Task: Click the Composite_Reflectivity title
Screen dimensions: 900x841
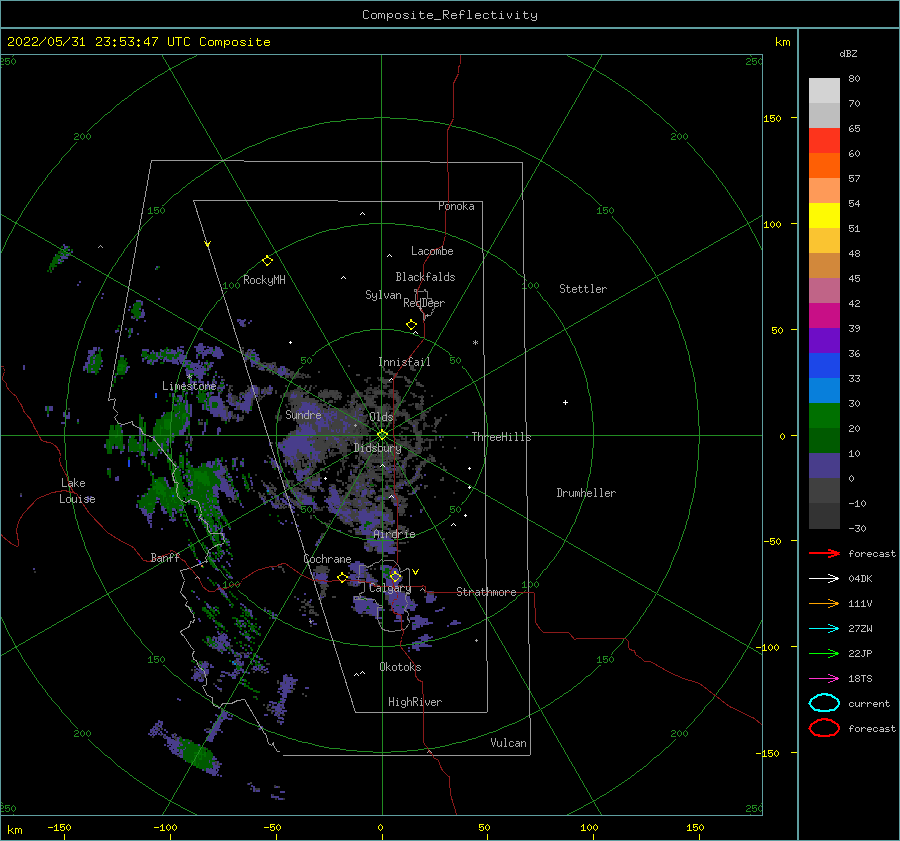Action: pyautogui.click(x=450, y=15)
